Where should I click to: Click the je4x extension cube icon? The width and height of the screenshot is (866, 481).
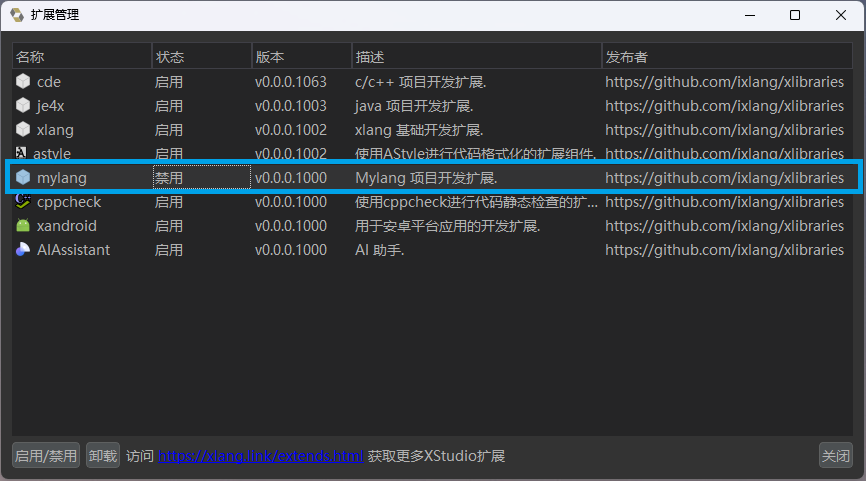[x=23, y=105]
